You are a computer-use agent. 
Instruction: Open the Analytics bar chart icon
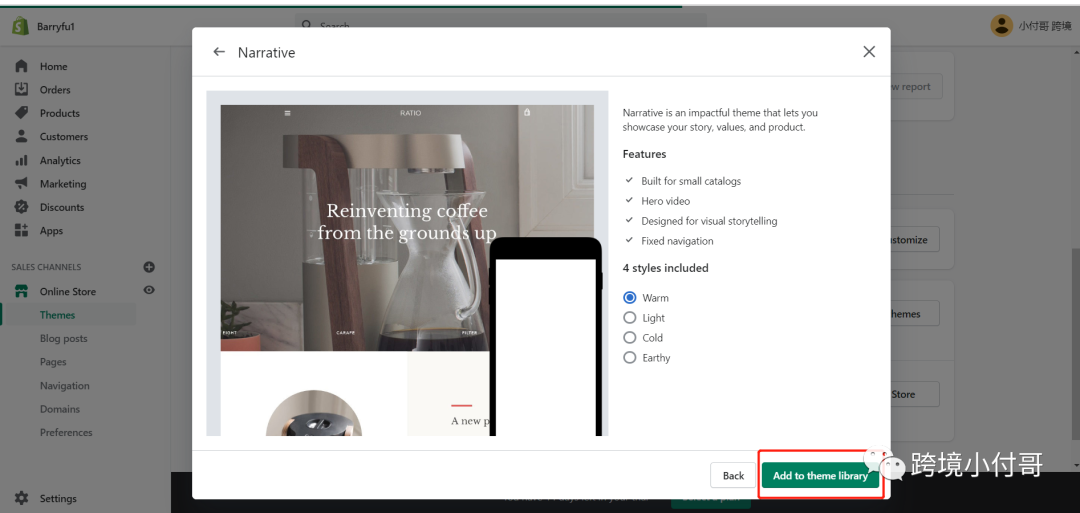click(x=21, y=160)
